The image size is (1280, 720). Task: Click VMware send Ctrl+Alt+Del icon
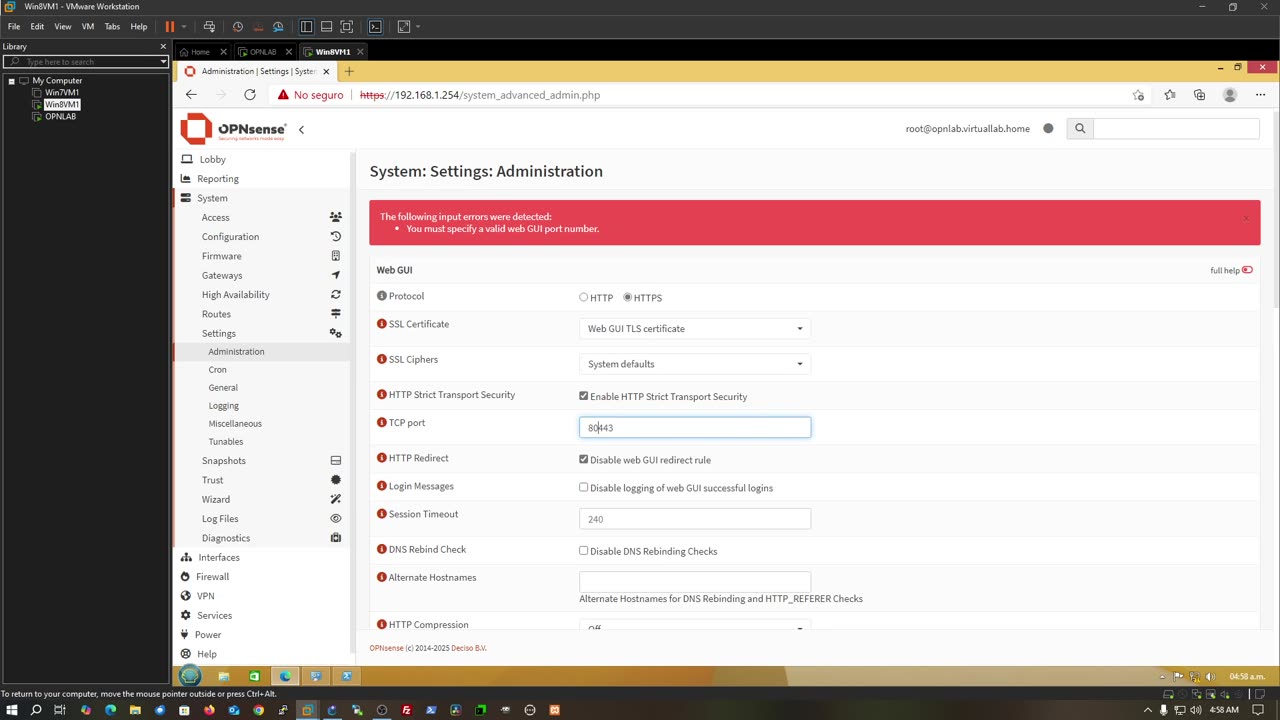click(x=209, y=27)
